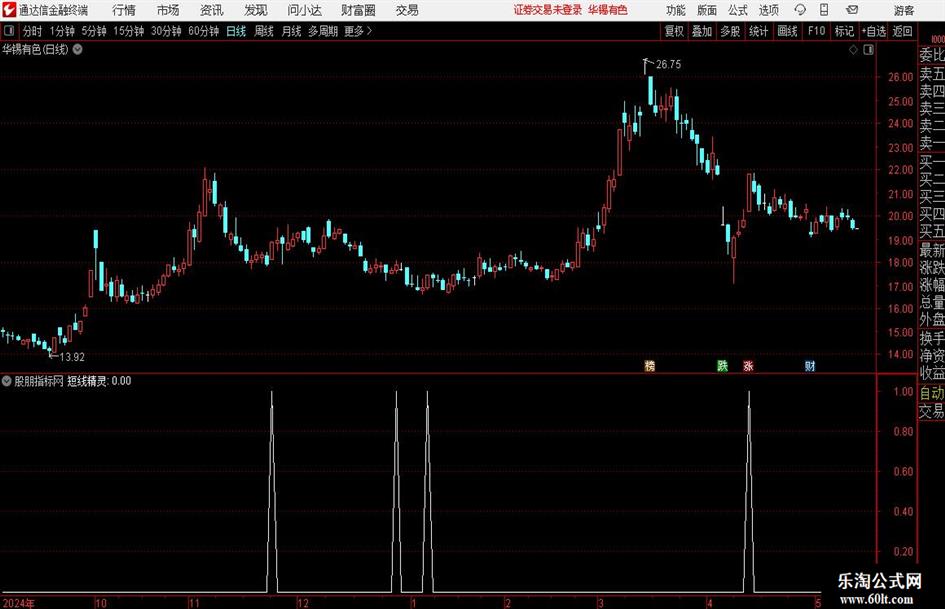Viewport: 945px width, 609px height.
Task: Click 证券交易未登录 login link
Action: (x=548, y=10)
